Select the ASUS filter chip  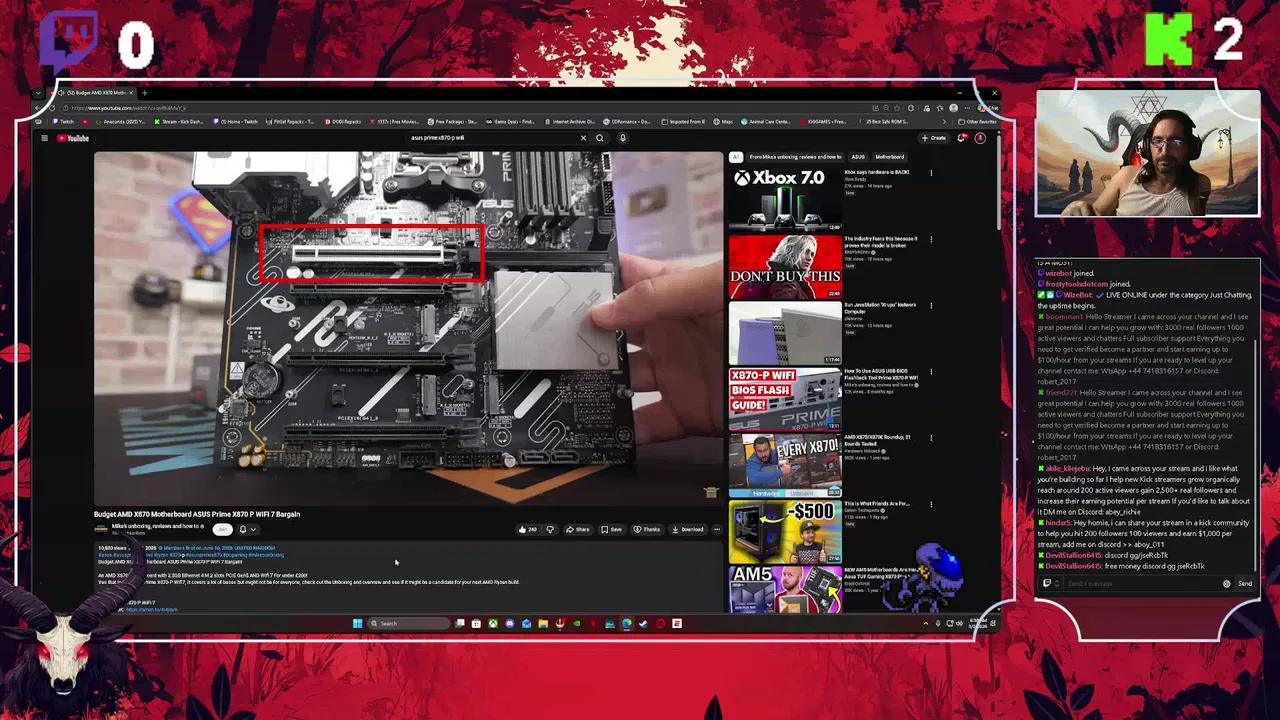[858, 157]
